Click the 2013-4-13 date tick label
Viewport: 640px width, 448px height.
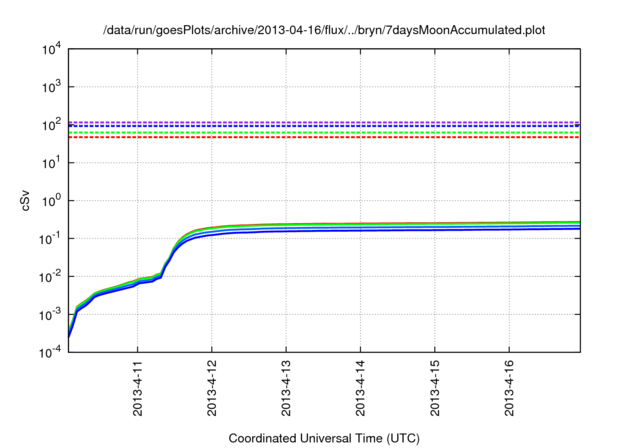286,388
